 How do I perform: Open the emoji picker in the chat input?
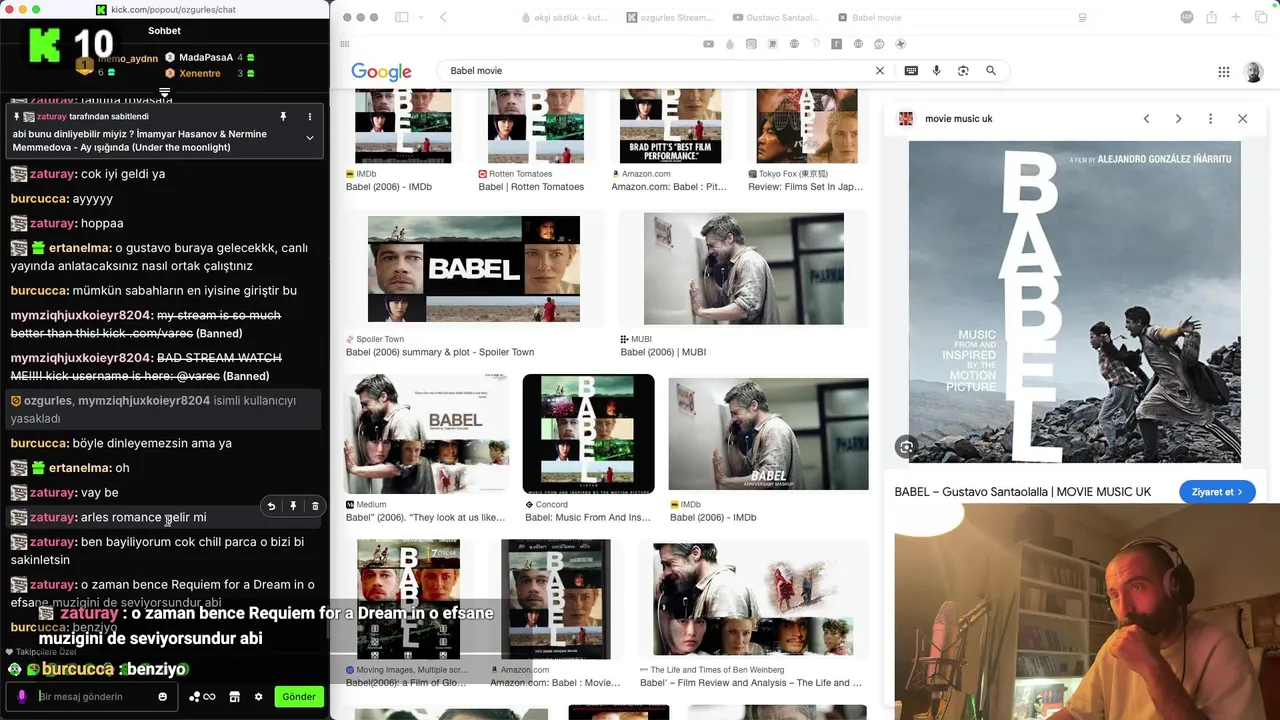(x=163, y=697)
